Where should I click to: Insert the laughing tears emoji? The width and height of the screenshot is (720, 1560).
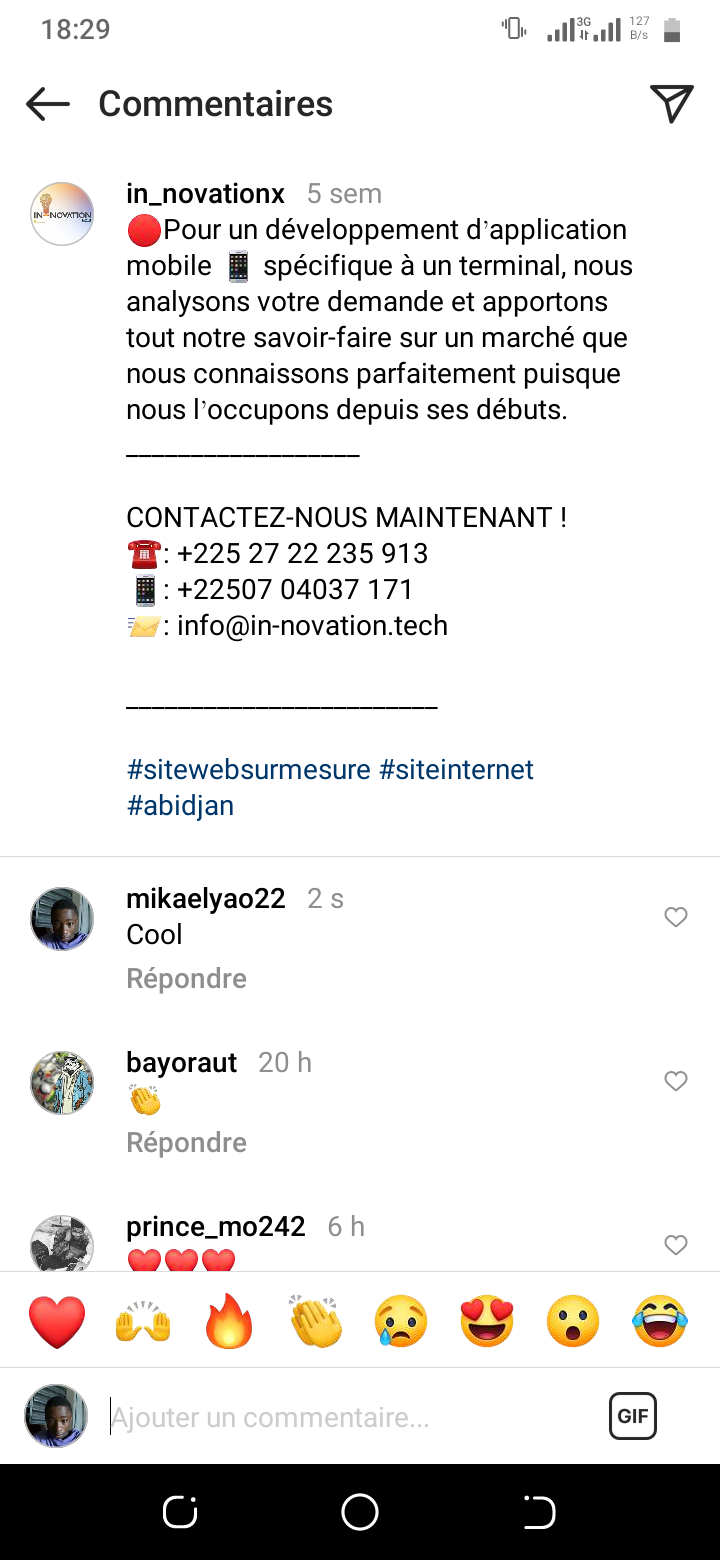660,1321
